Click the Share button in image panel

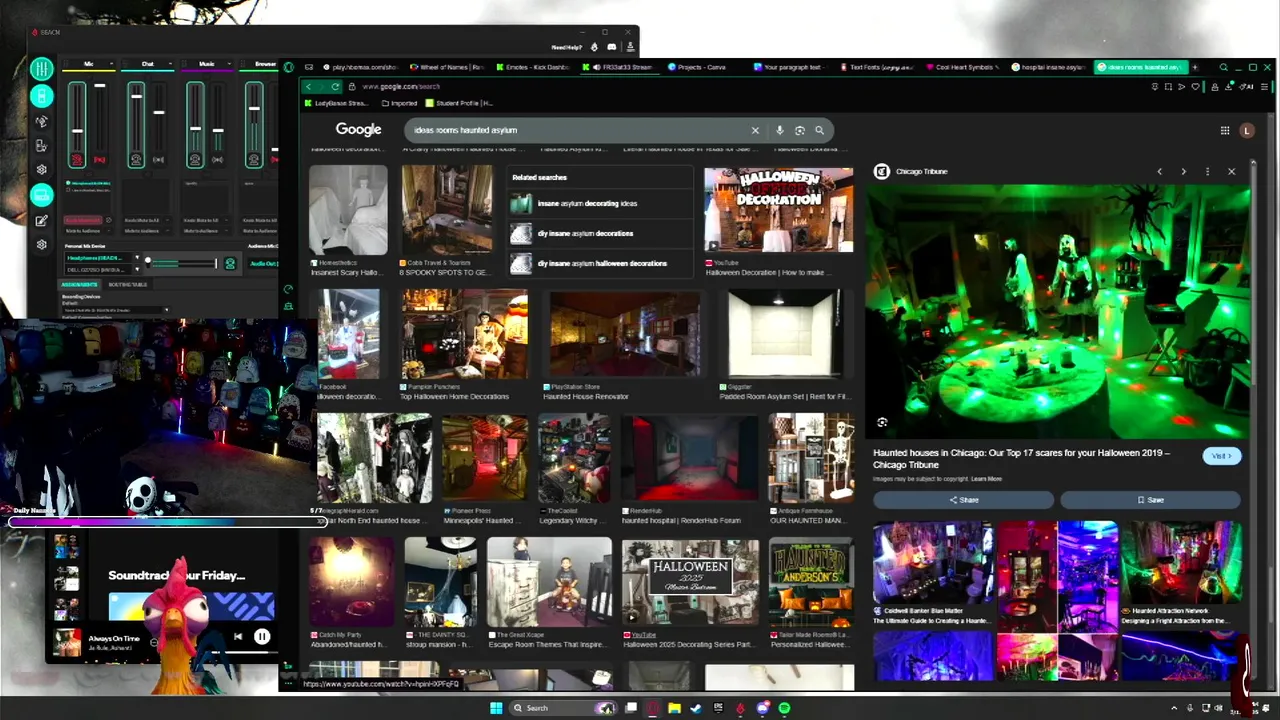[964, 500]
